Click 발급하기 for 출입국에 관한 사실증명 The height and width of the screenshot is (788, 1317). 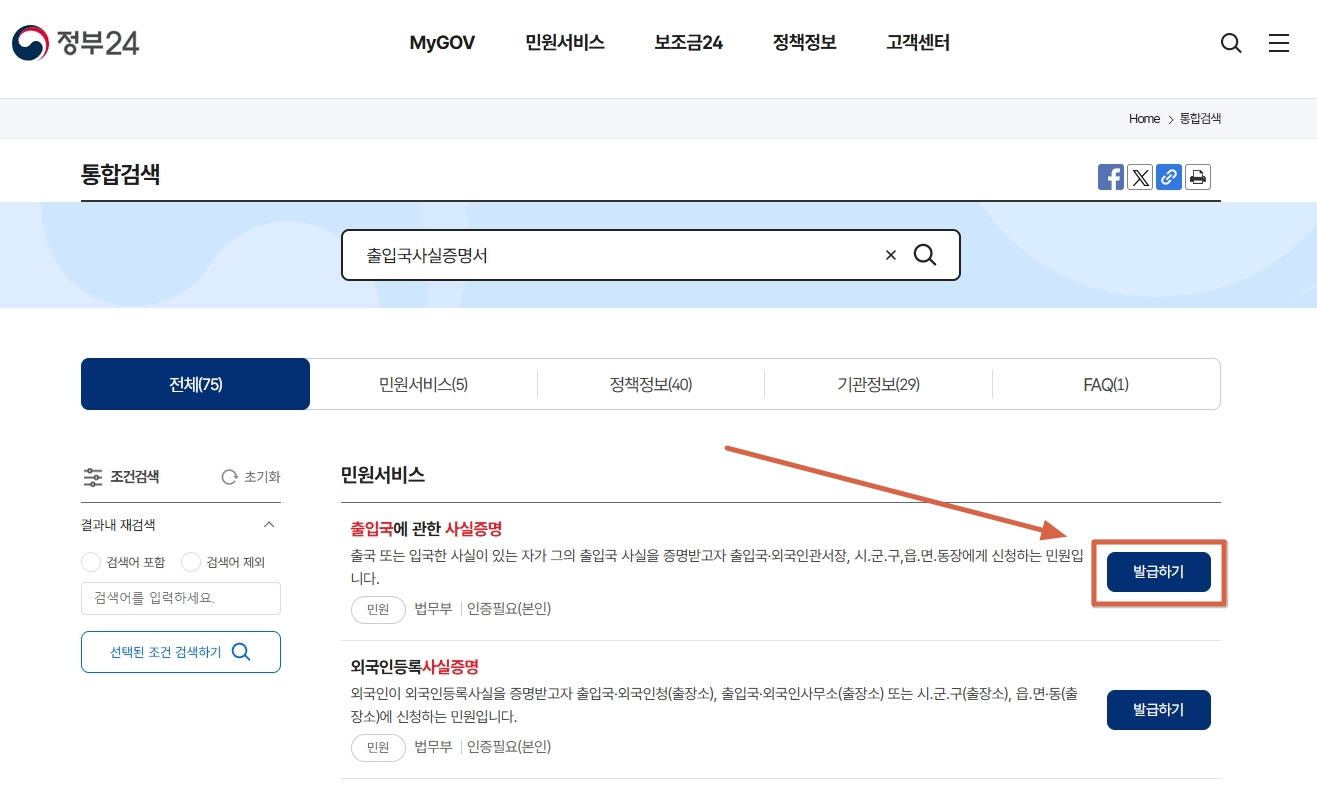[1159, 572]
